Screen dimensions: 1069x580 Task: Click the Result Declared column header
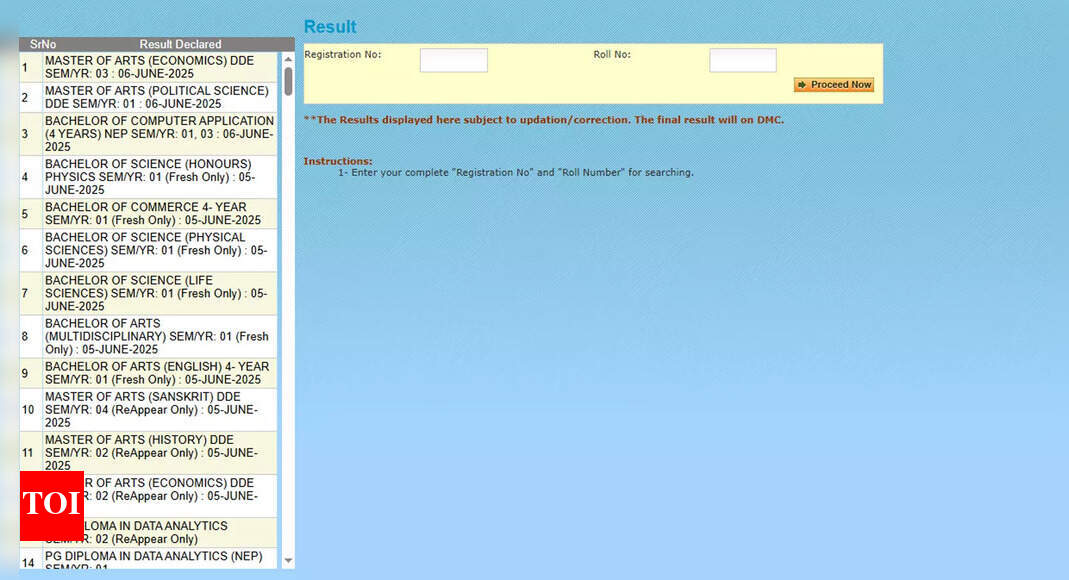pos(180,44)
